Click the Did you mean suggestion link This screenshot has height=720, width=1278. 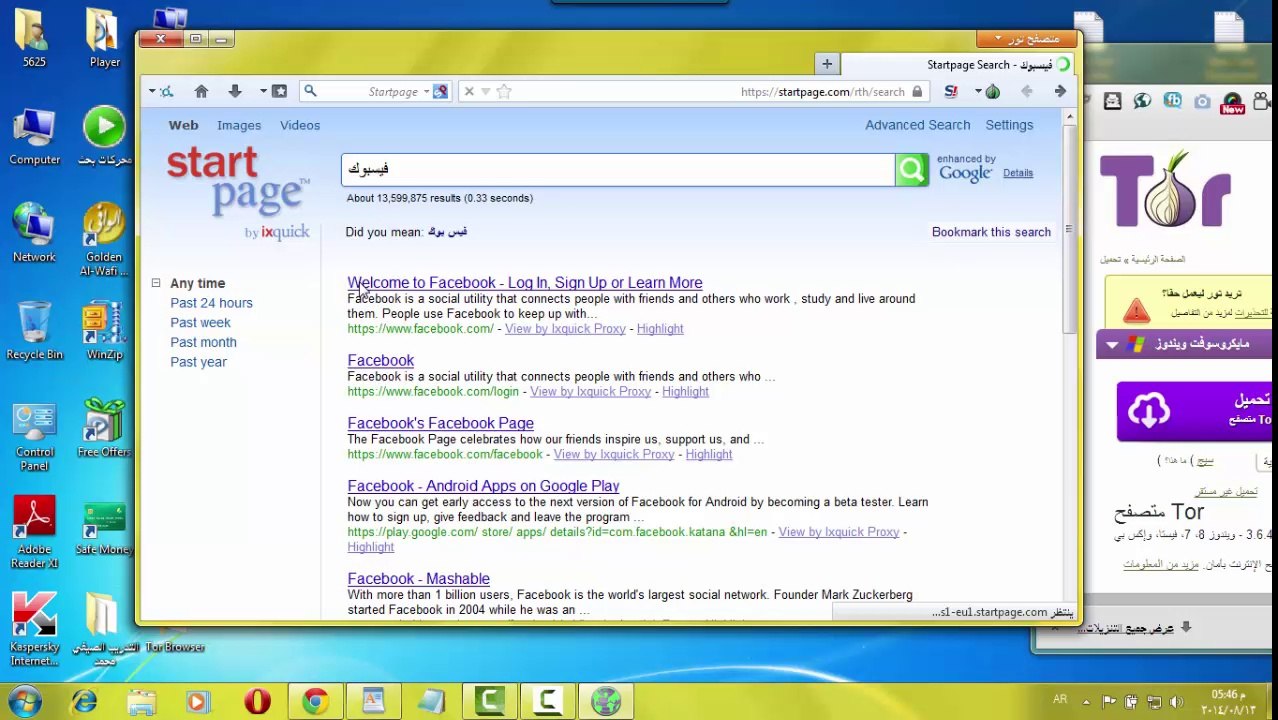pyautogui.click(x=447, y=232)
